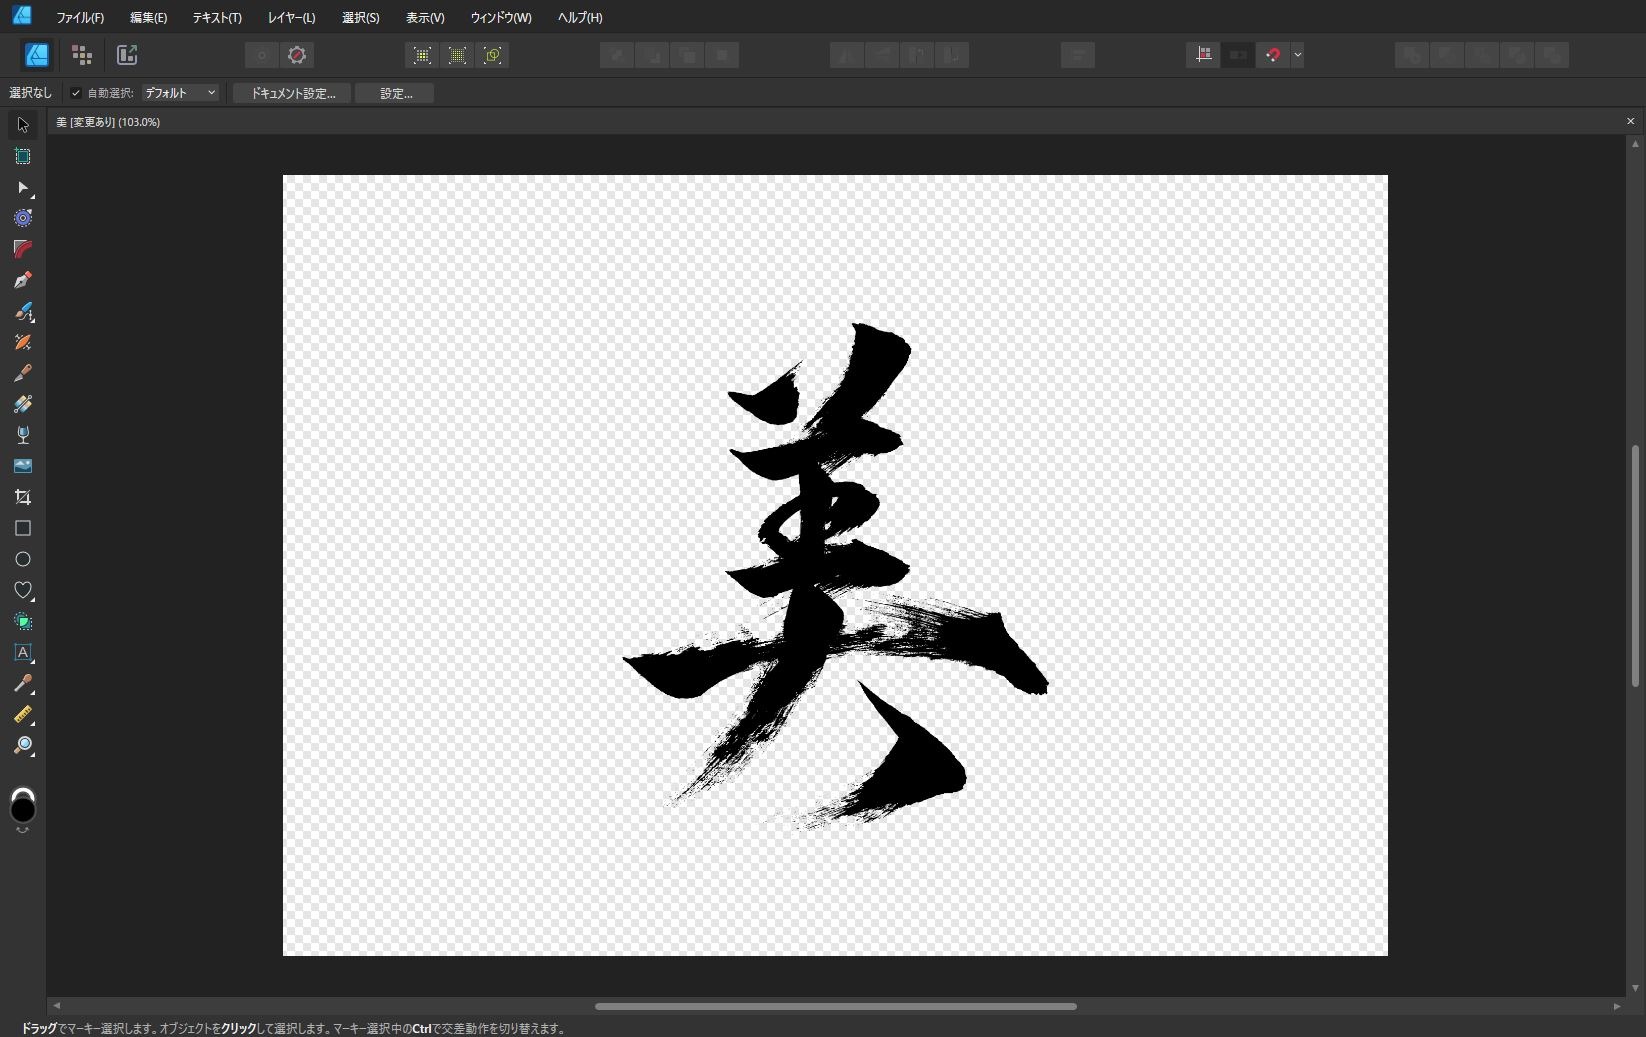
Task: Expand the Heart shape tool flyout
Action: click(22, 591)
